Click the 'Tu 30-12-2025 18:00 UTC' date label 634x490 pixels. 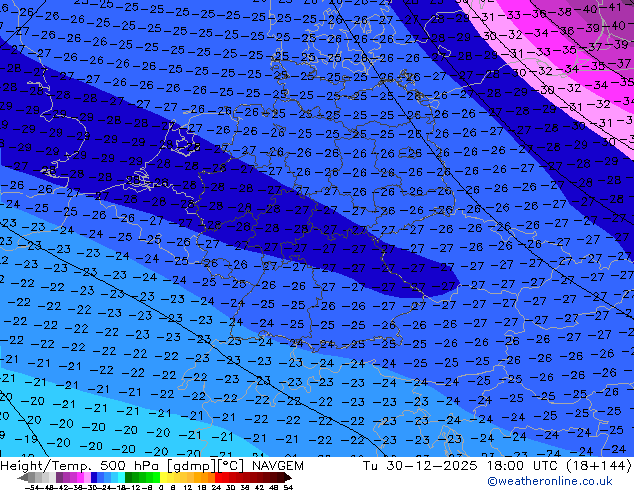point(461,466)
